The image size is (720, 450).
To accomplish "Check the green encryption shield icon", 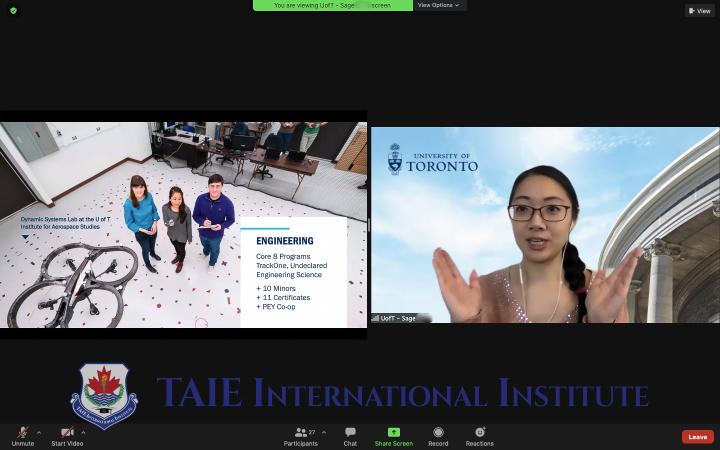I will coord(13,11).
